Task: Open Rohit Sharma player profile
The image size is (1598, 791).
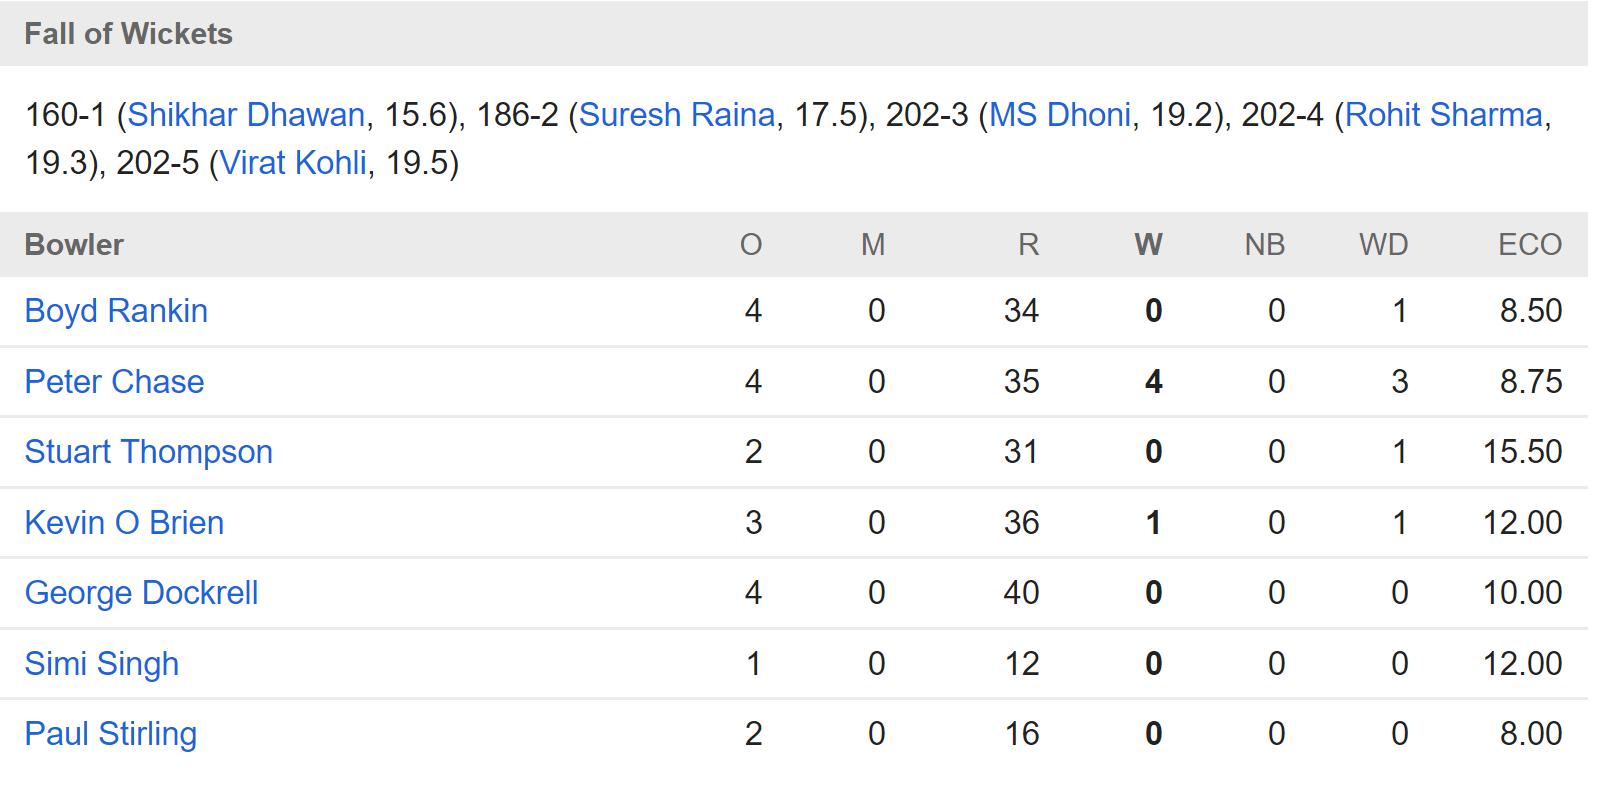Action: pyautogui.click(x=1444, y=115)
